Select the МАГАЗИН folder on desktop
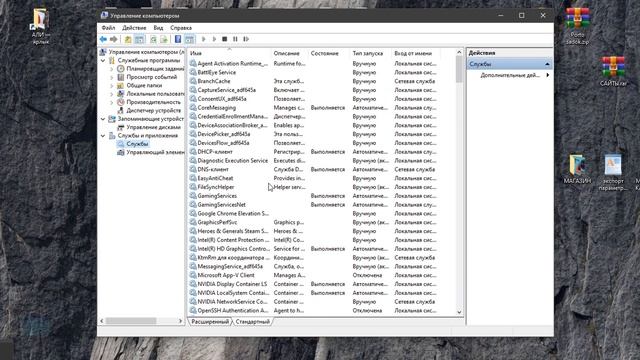This screenshot has width=640, height=360. (x=577, y=169)
